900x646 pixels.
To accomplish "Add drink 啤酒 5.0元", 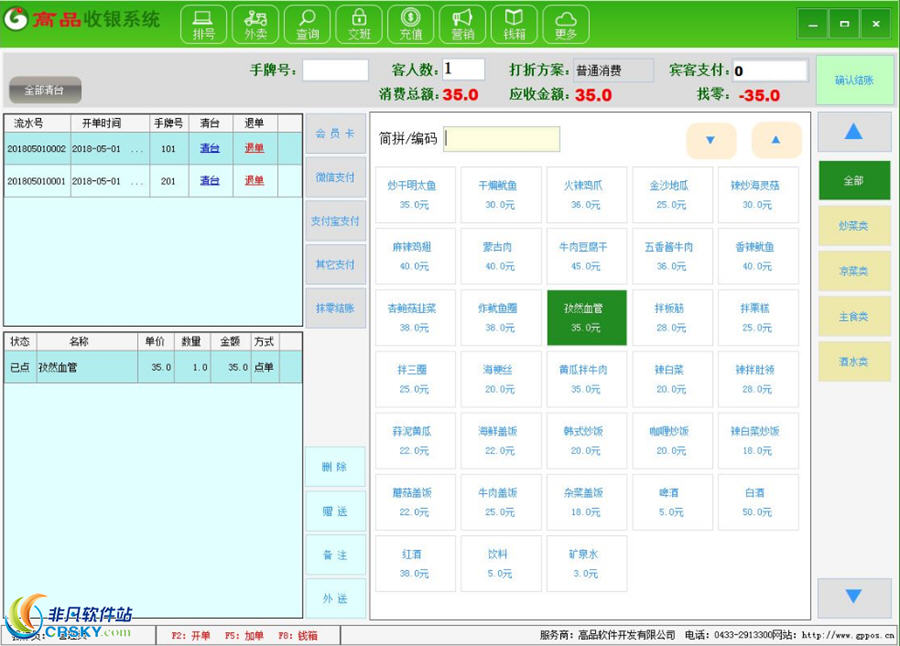I will point(672,502).
